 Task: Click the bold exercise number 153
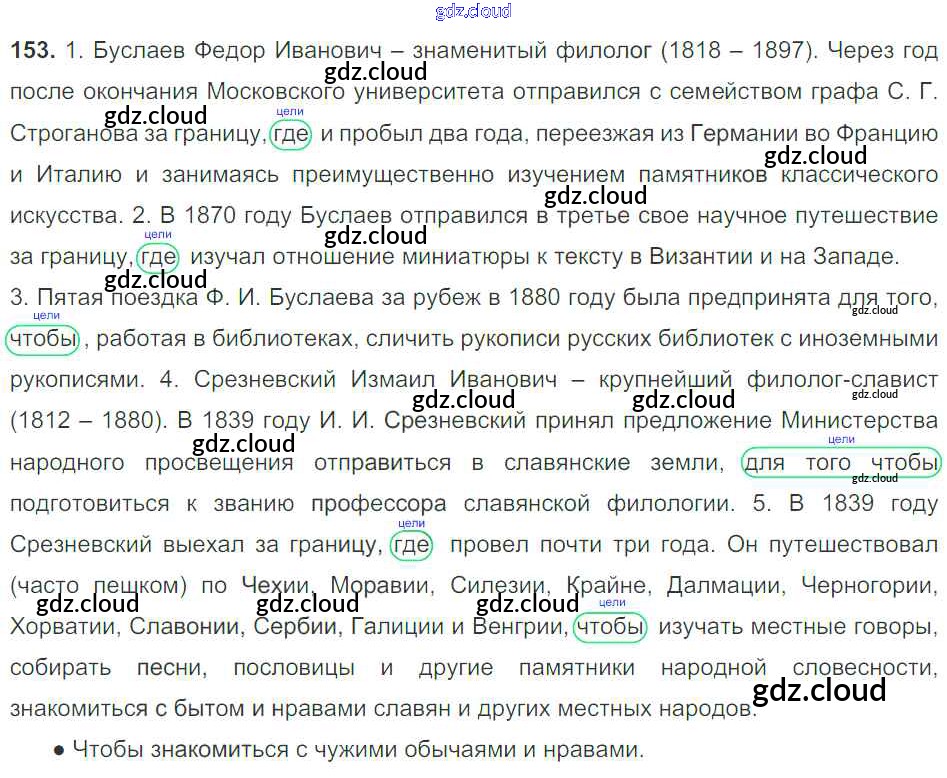[x=32, y=50]
